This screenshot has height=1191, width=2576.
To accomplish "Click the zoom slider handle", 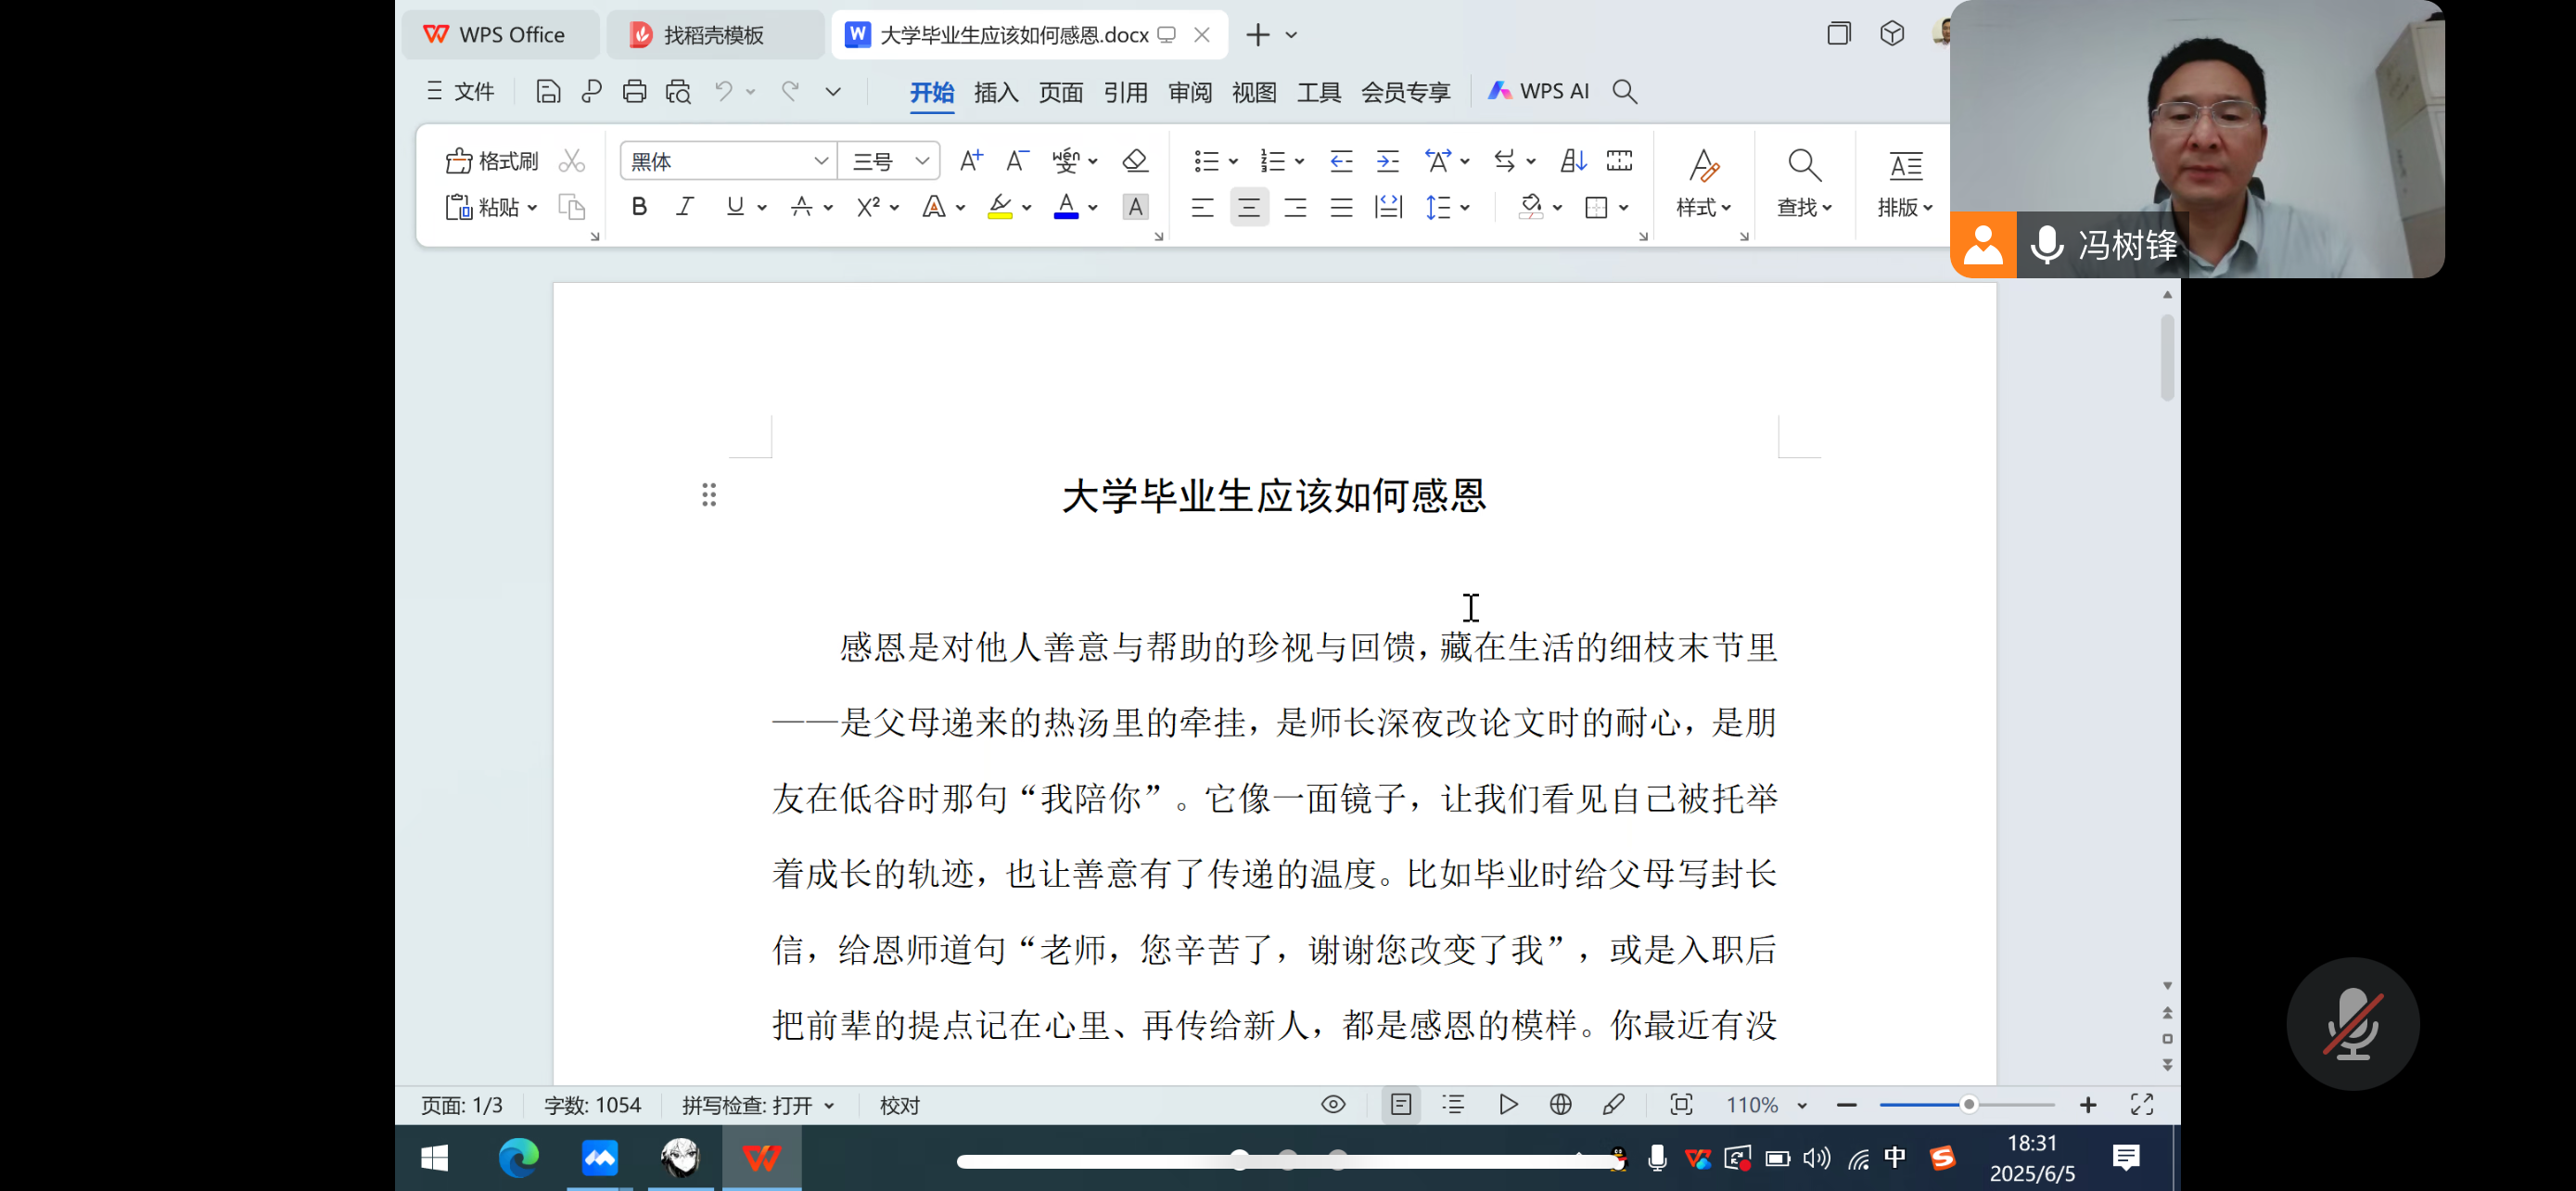I will 1968,1104.
